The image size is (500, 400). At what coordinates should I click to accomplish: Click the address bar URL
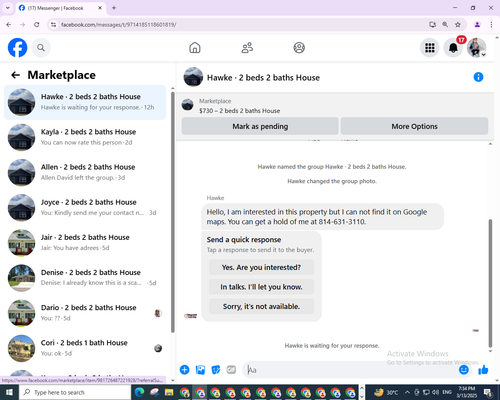(118, 25)
